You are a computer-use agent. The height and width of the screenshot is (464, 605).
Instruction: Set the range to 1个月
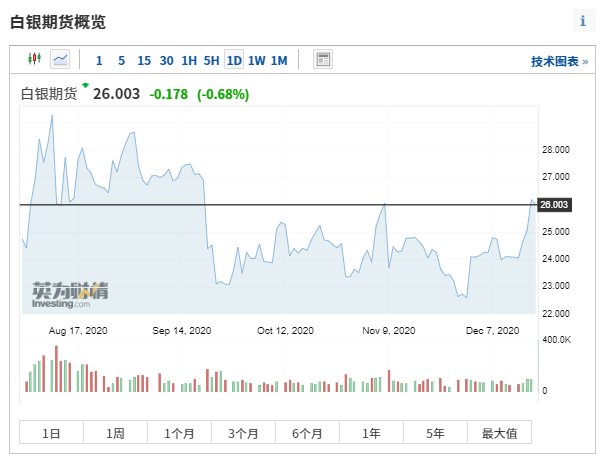click(x=179, y=434)
